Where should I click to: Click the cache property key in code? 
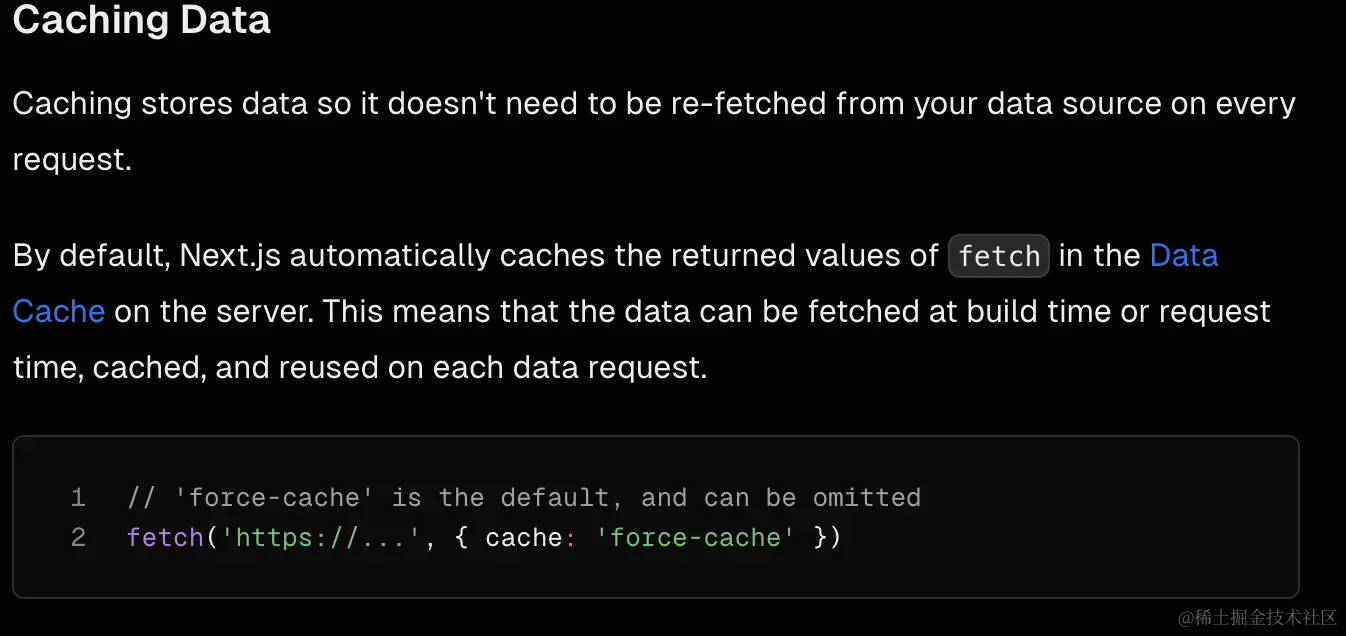pos(523,538)
